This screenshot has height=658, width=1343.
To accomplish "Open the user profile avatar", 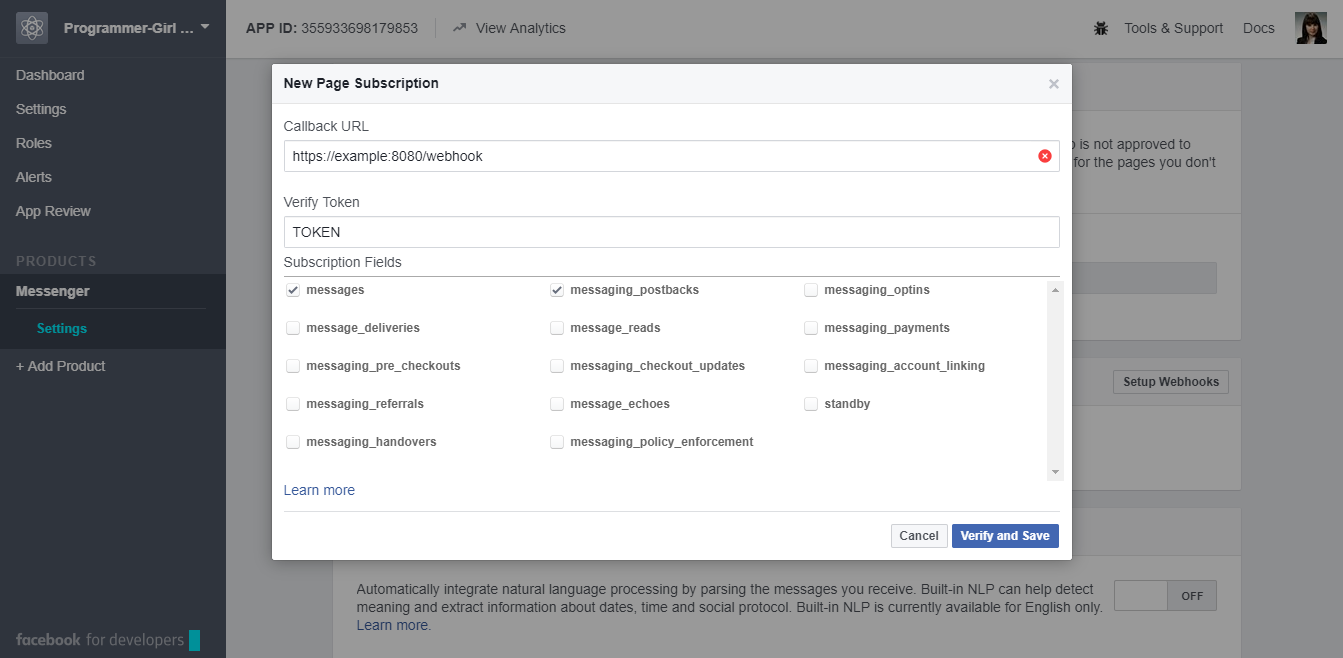I will (x=1310, y=28).
